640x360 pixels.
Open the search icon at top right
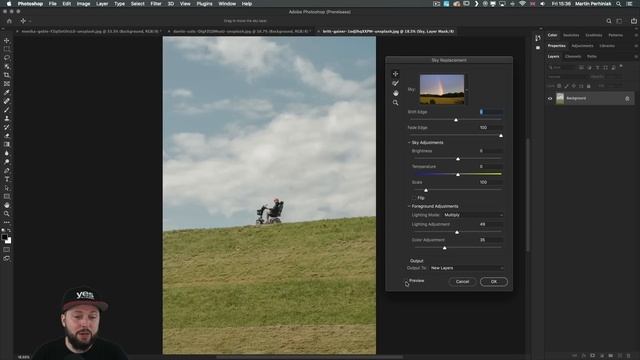coord(609,21)
